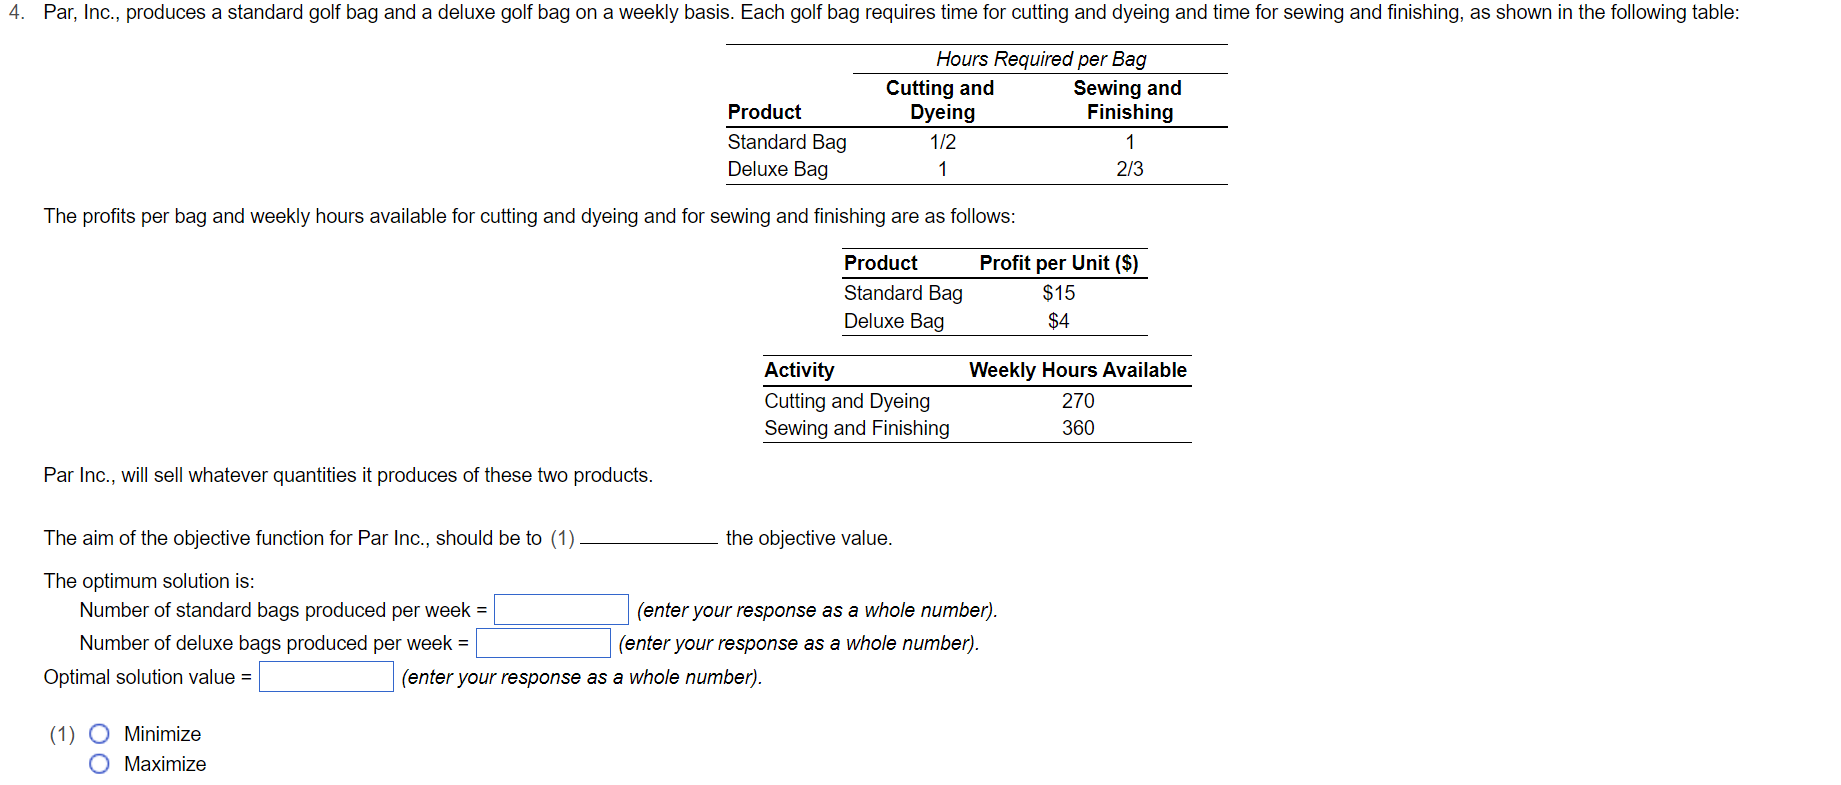The height and width of the screenshot is (785, 1841).
Task: Click the Sewing and Finishing column header
Action: 1127,100
